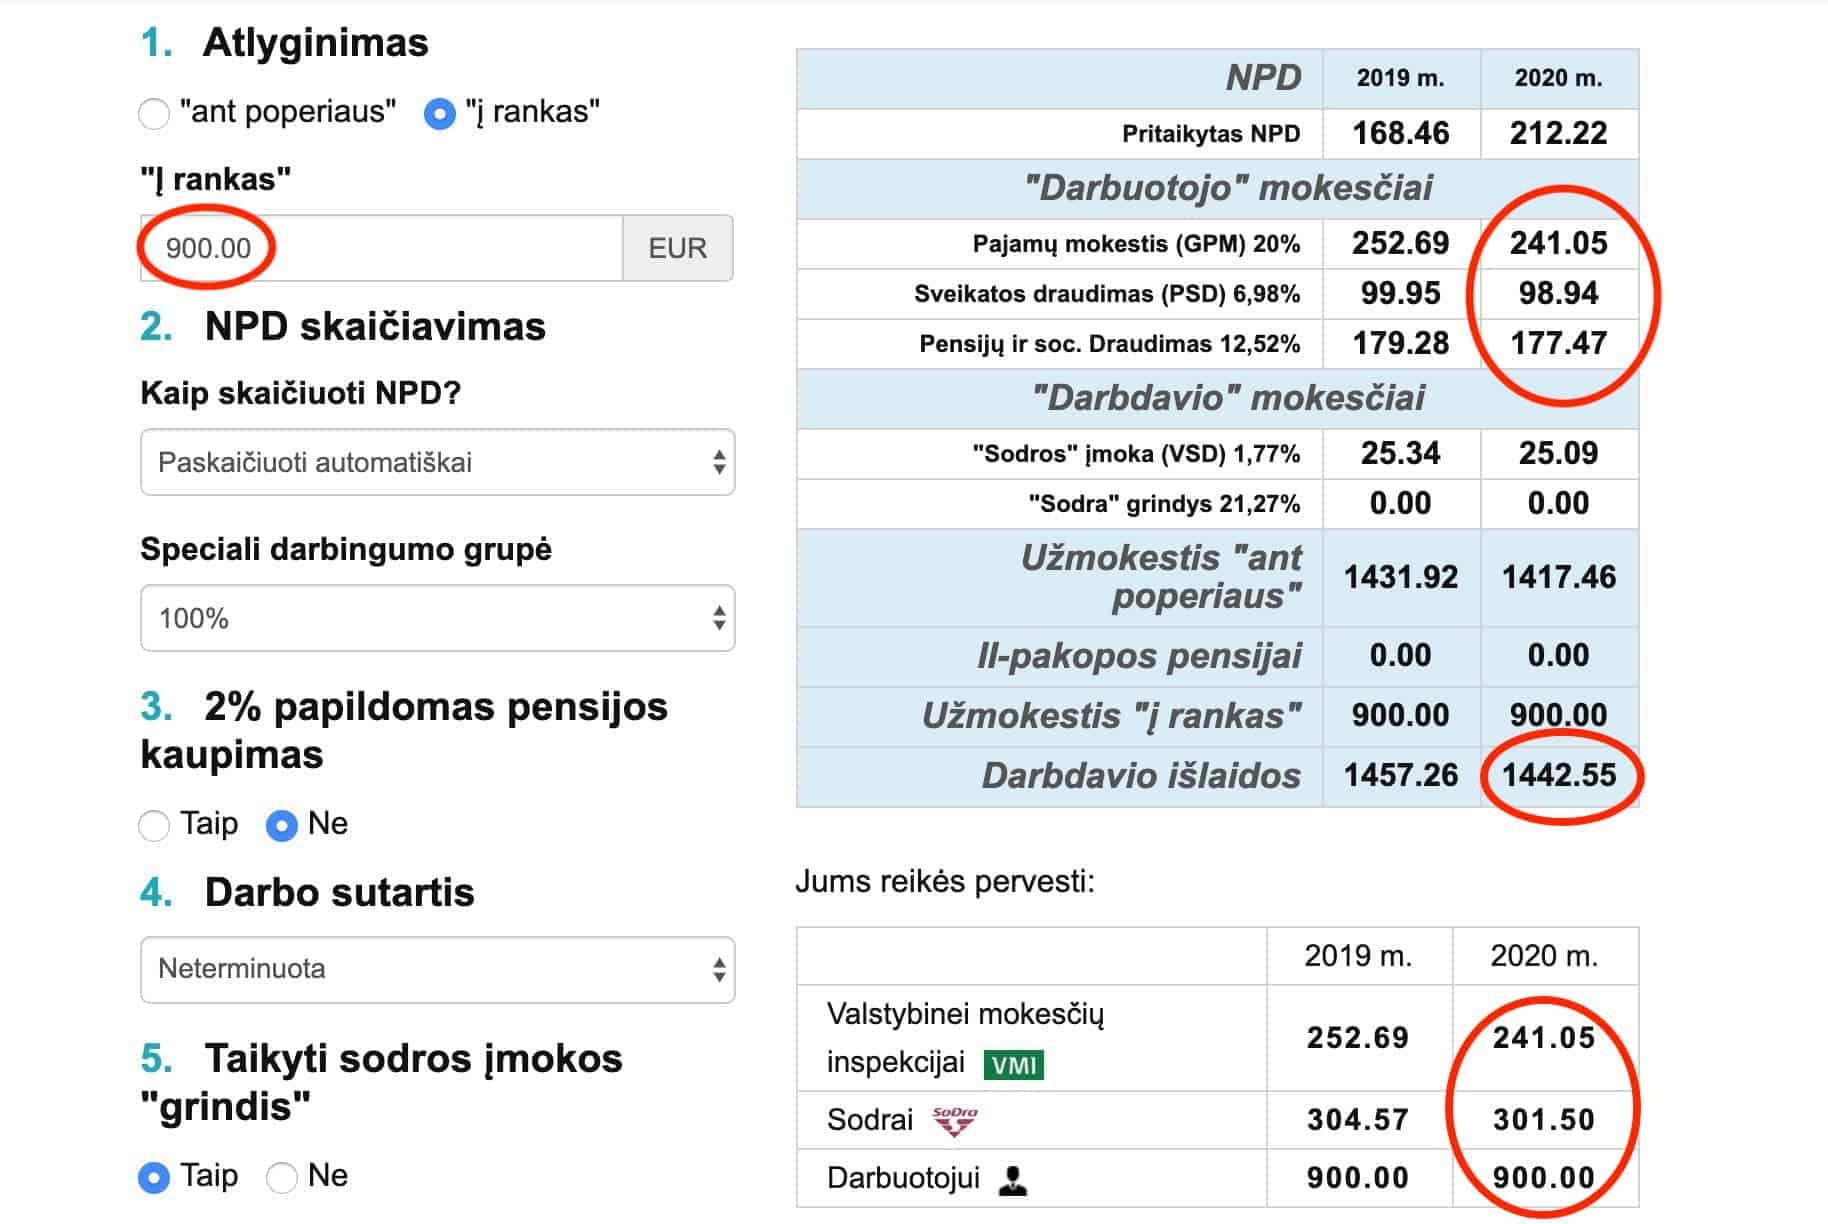Choose Taip for 2% pension accumulation

tap(154, 826)
